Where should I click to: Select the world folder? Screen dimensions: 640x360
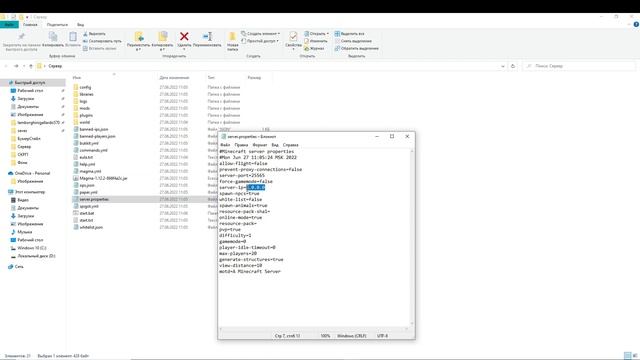pyautogui.click(x=84, y=122)
